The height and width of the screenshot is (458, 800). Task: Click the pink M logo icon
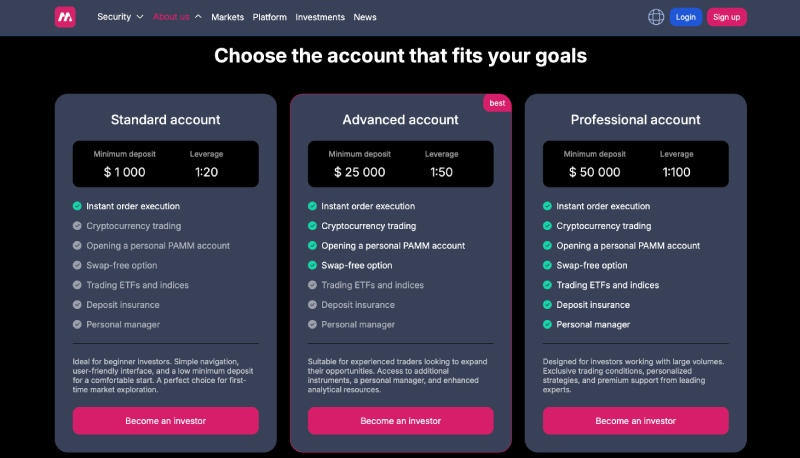65,17
